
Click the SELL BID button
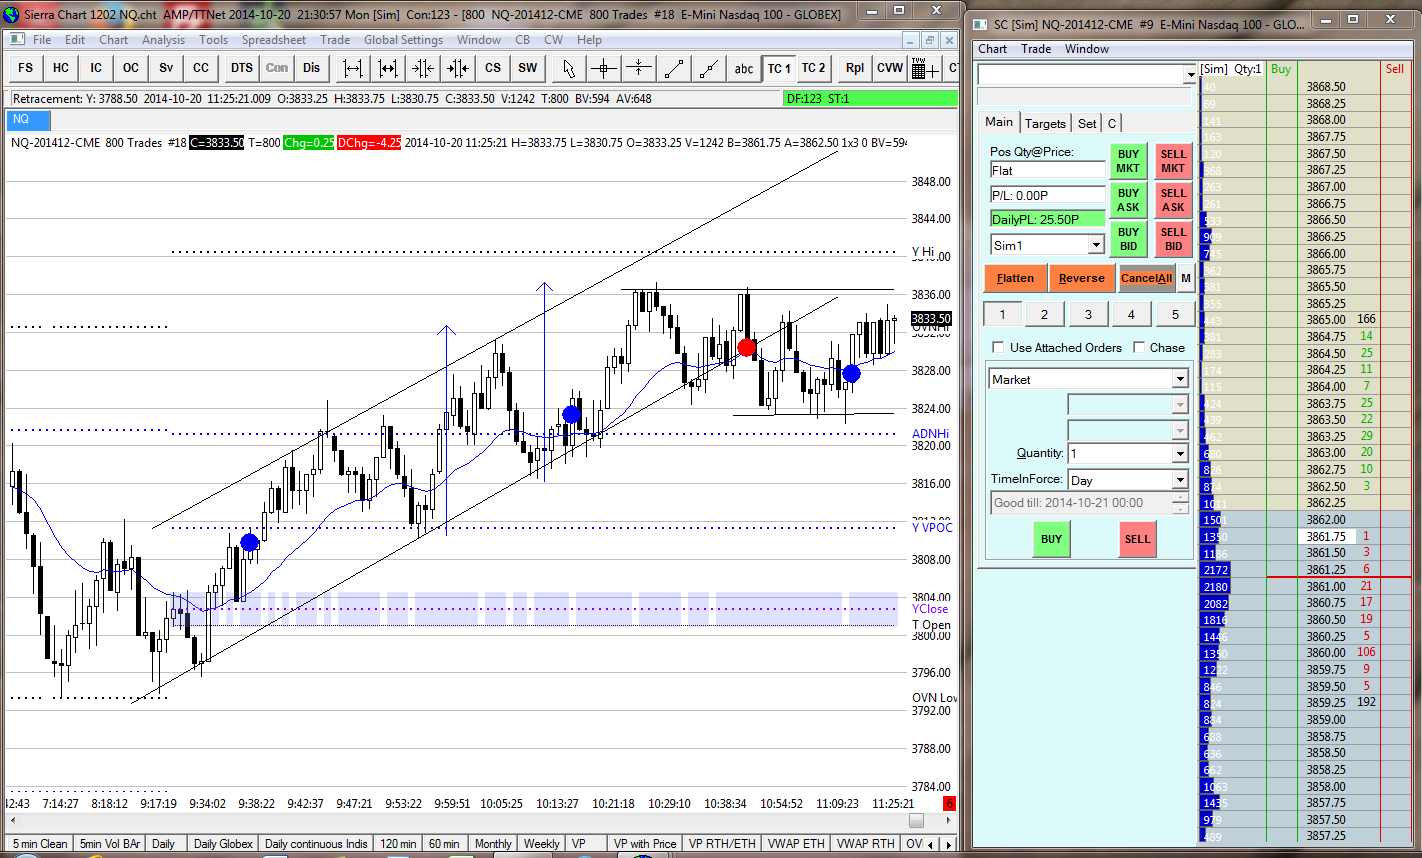1173,240
